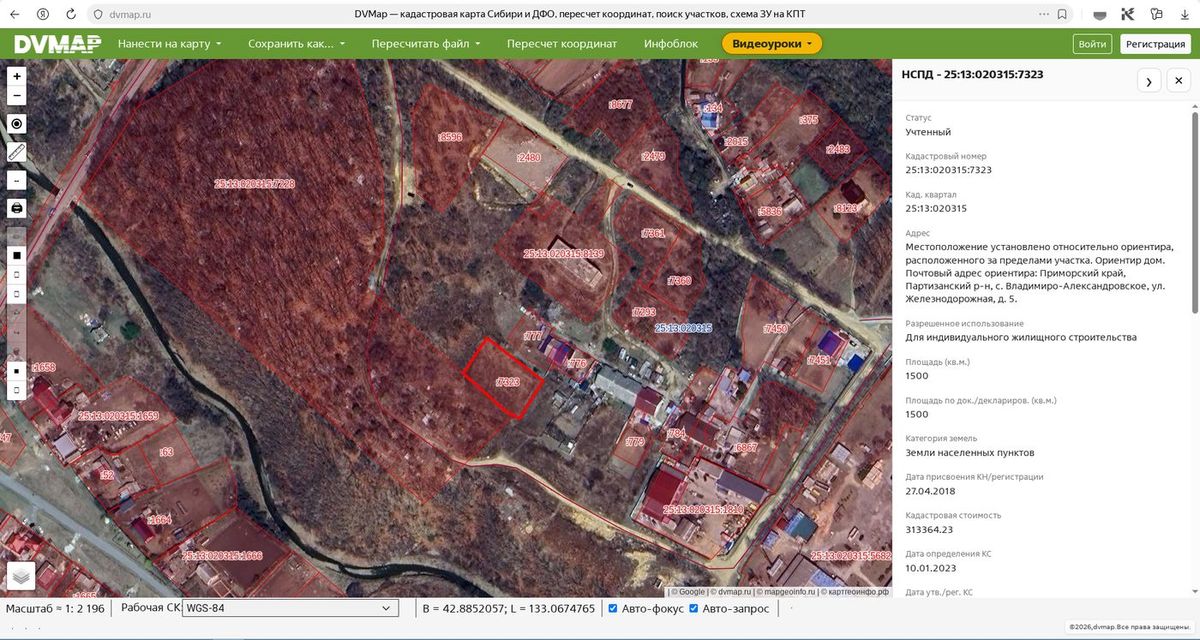Open the Yandex home icon
Screen dimensions: 1200x640
pyautogui.click(x=43, y=14)
